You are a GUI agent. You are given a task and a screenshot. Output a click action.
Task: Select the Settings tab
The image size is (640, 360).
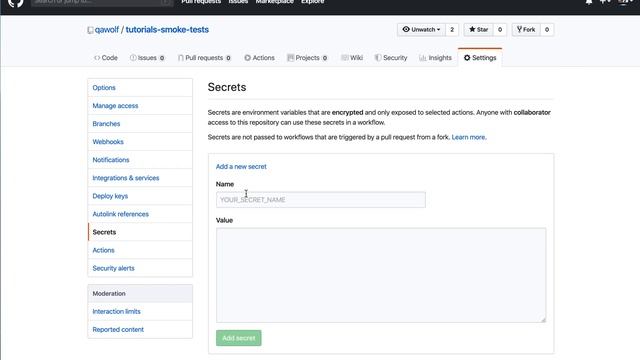pyautogui.click(x=480, y=58)
